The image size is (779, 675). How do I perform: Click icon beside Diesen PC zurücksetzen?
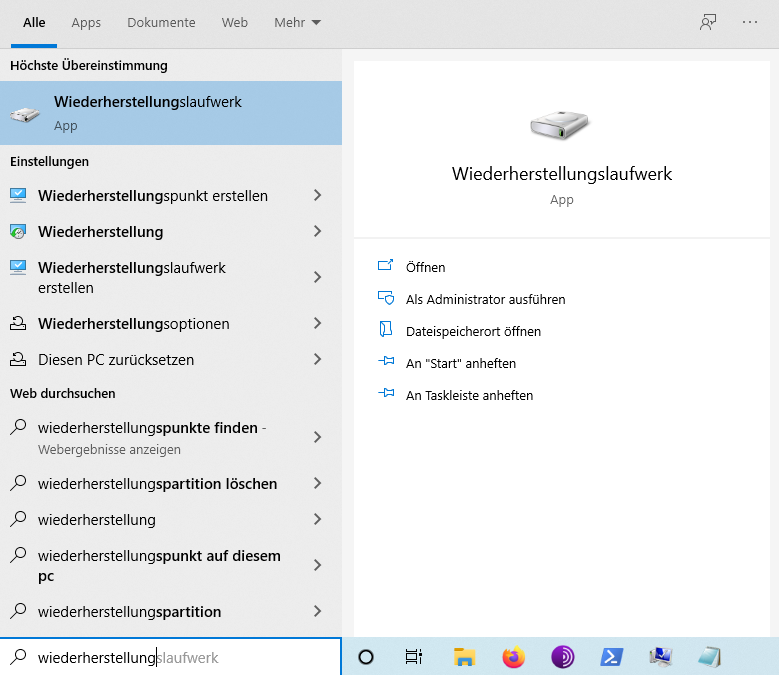coord(18,359)
